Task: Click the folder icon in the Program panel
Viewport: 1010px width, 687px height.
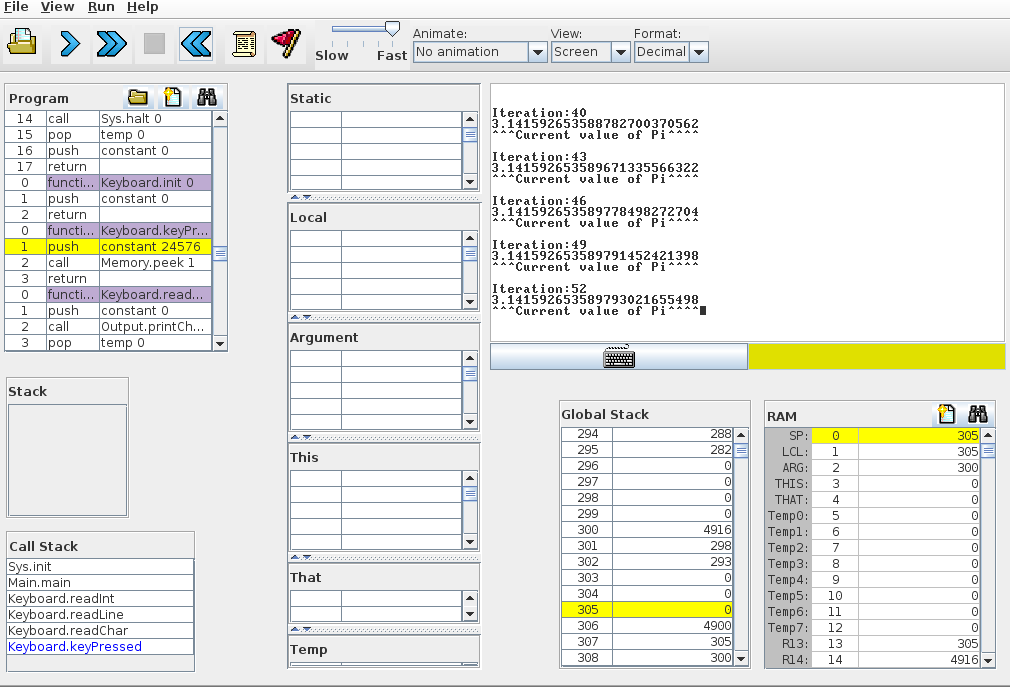Action: click(x=138, y=97)
